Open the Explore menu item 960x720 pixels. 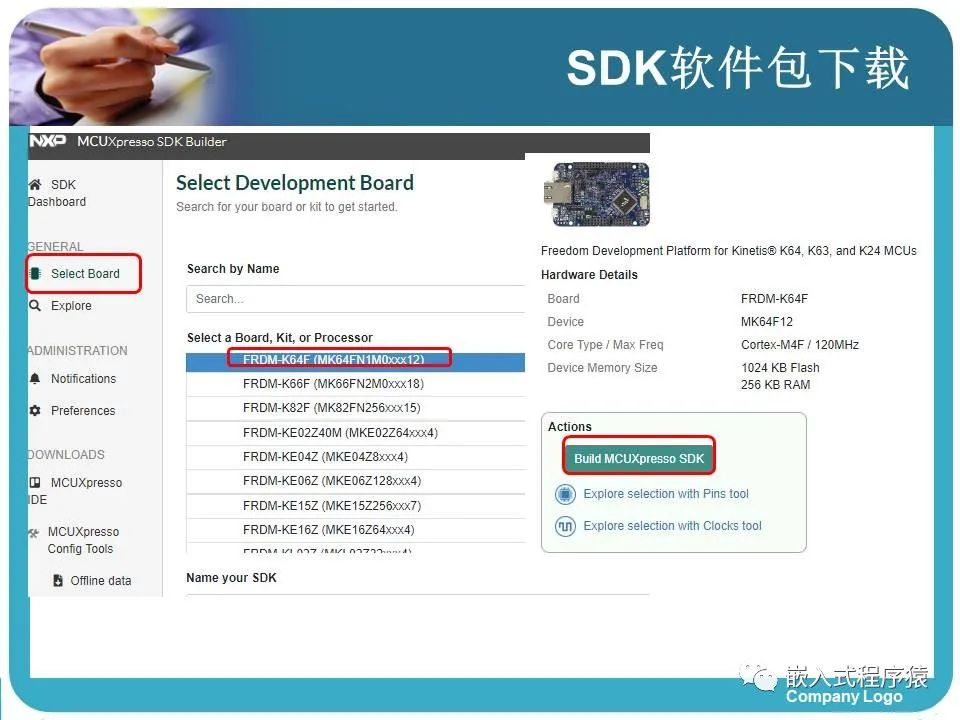pos(71,306)
